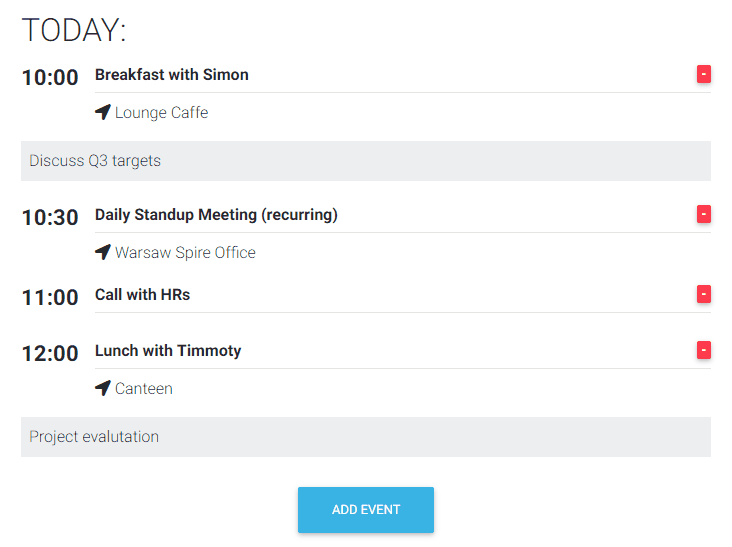Click the 10:00 time label
Screen dimensions: 732x547
pyautogui.click(x=50, y=77)
